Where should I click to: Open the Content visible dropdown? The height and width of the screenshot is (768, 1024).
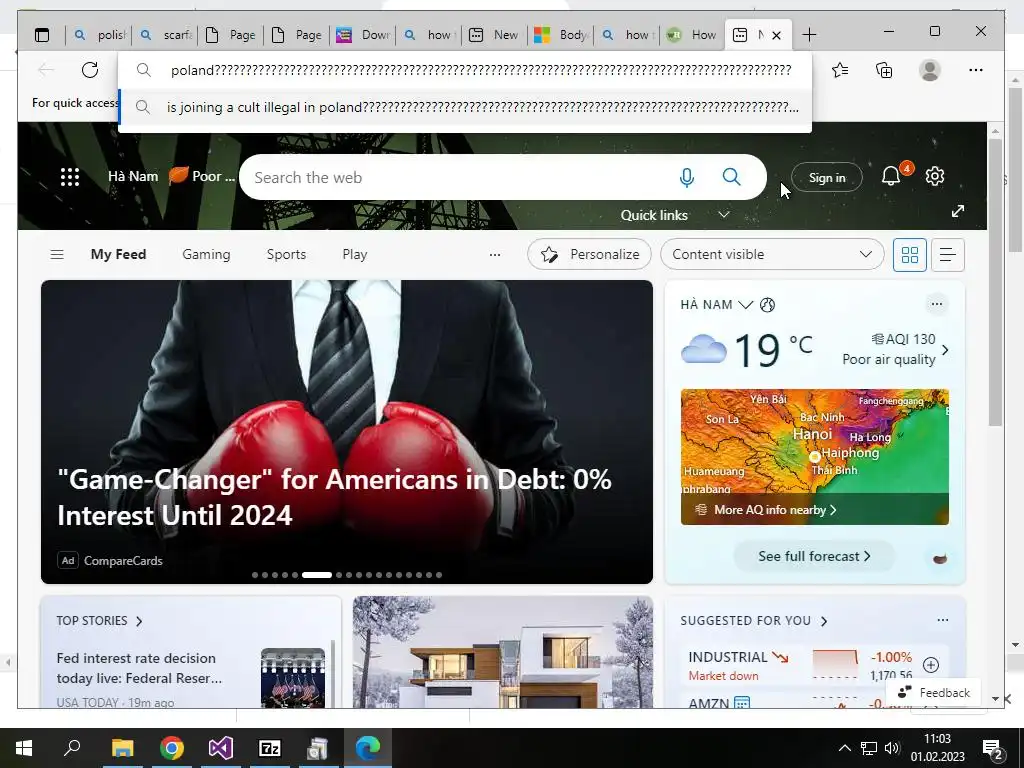[x=772, y=255]
